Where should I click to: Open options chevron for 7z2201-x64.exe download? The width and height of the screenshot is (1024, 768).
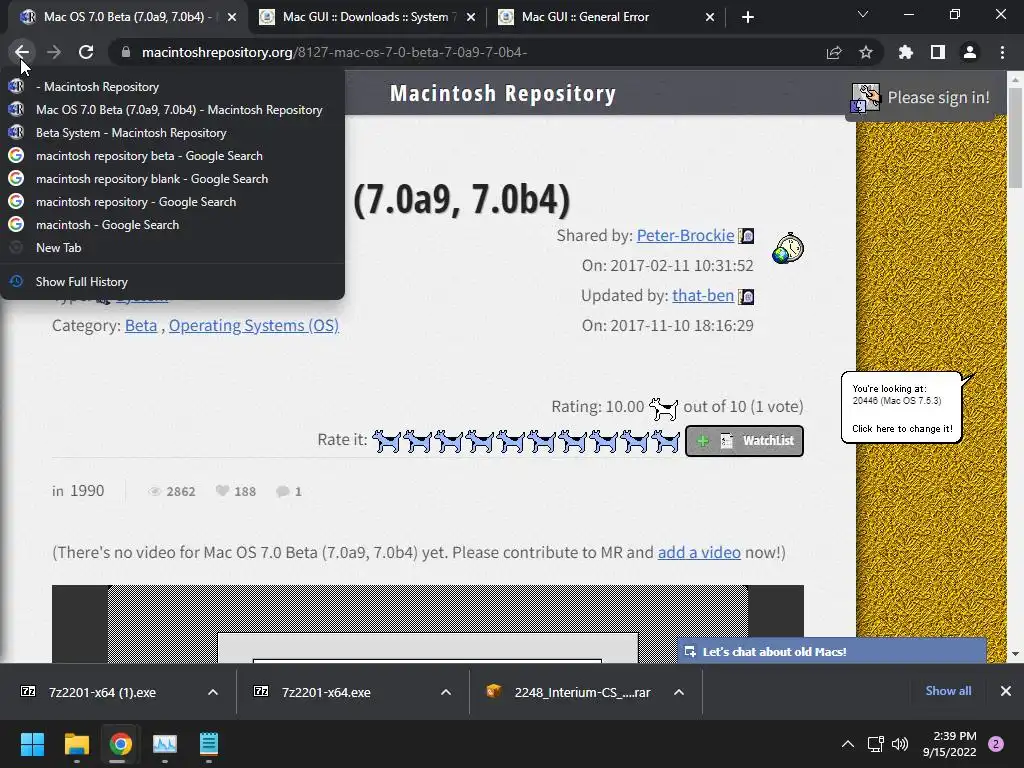click(446, 692)
